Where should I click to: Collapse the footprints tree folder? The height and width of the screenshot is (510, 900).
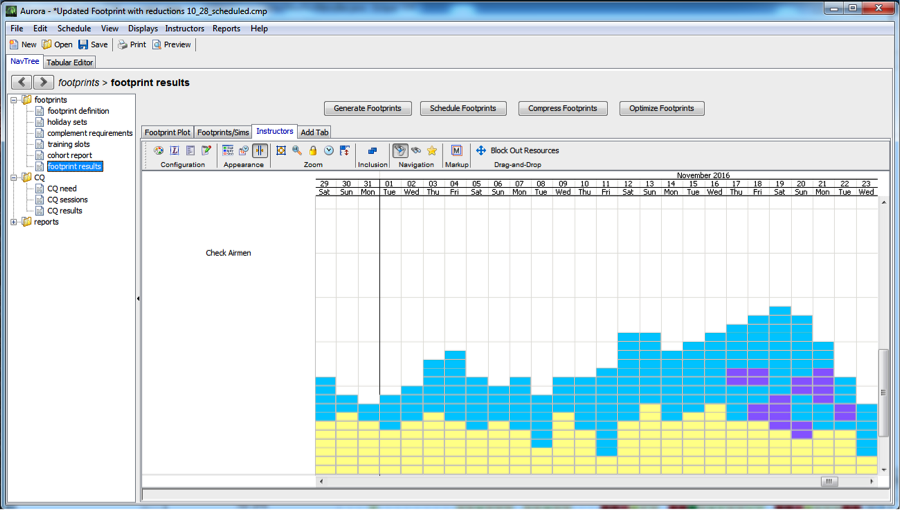14,100
